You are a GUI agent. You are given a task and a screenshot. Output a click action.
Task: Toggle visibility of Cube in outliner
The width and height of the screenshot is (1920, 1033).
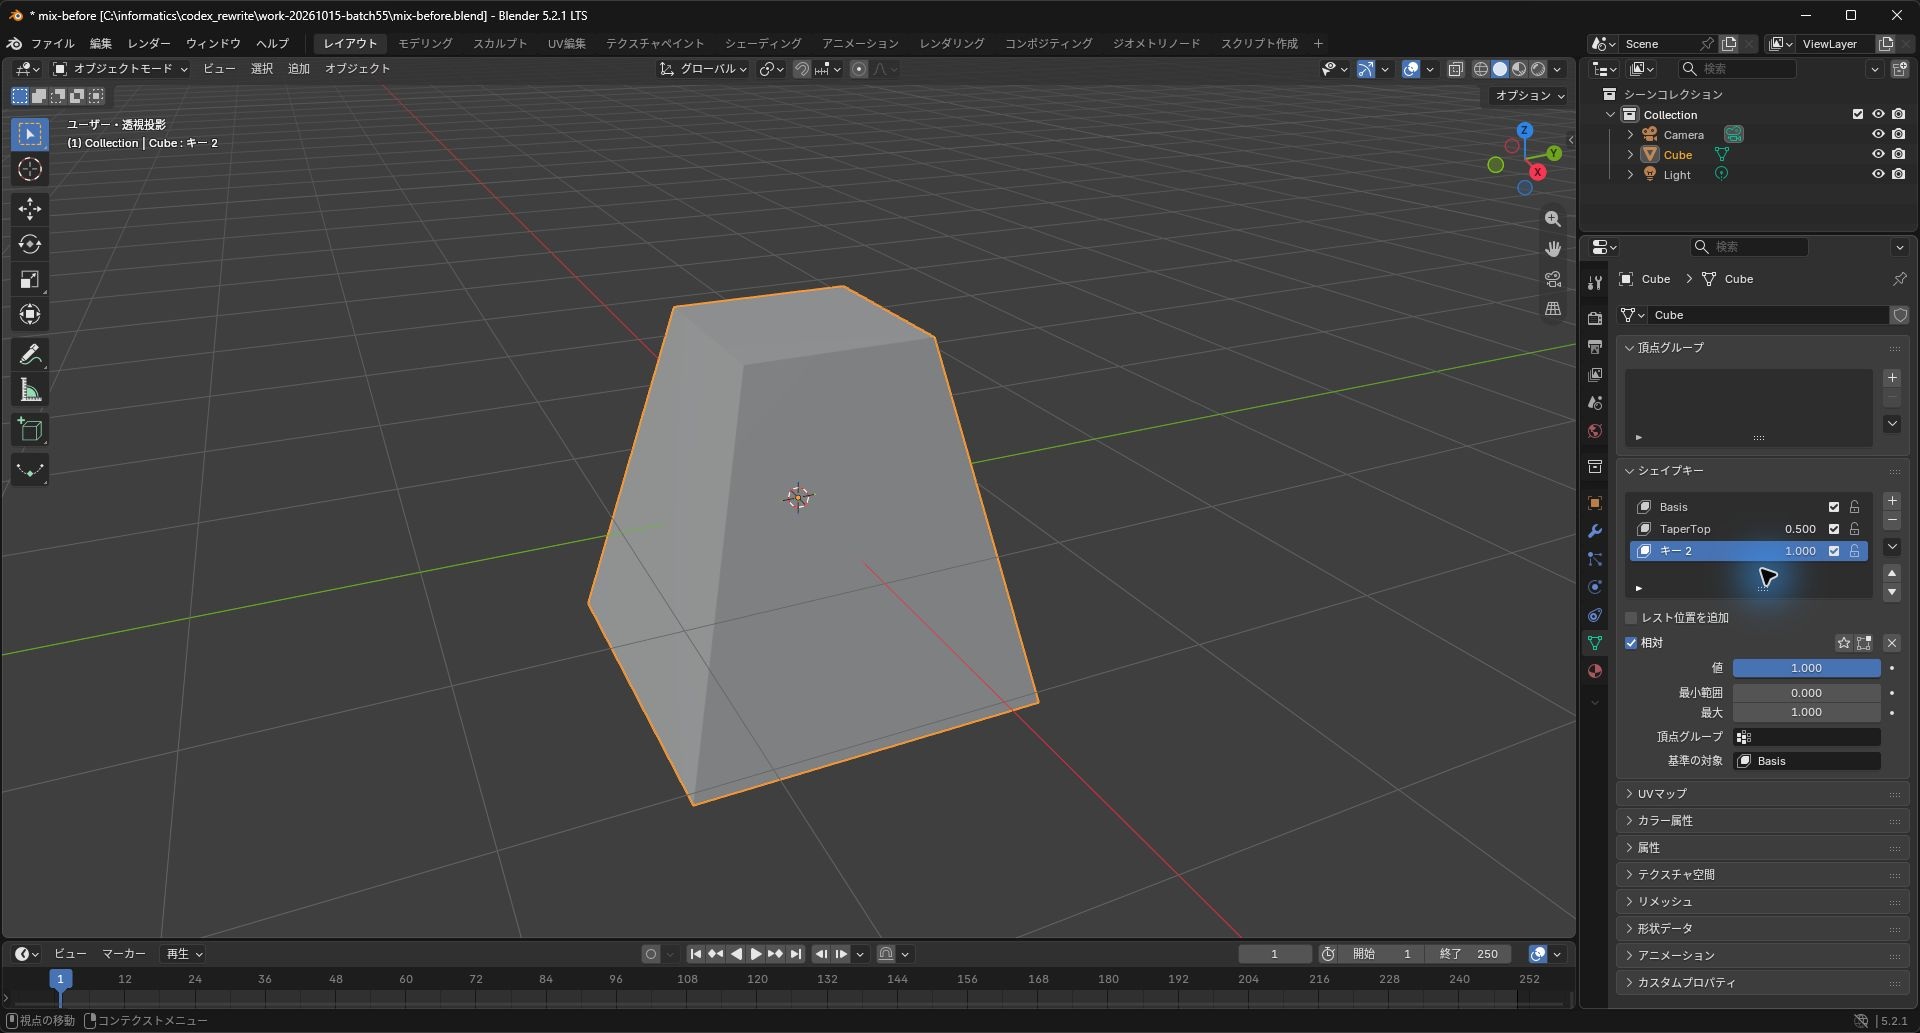click(x=1878, y=154)
